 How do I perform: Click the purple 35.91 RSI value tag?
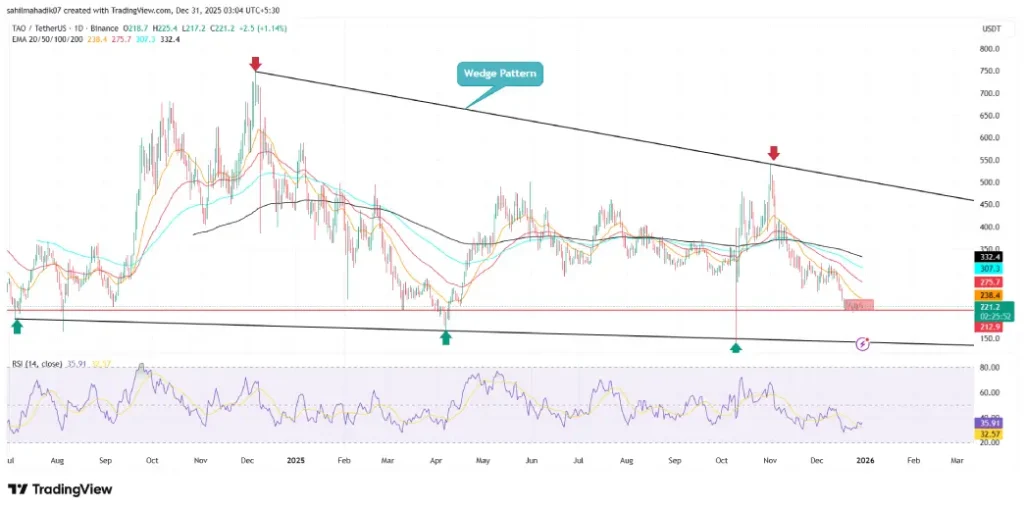(991, 423)
